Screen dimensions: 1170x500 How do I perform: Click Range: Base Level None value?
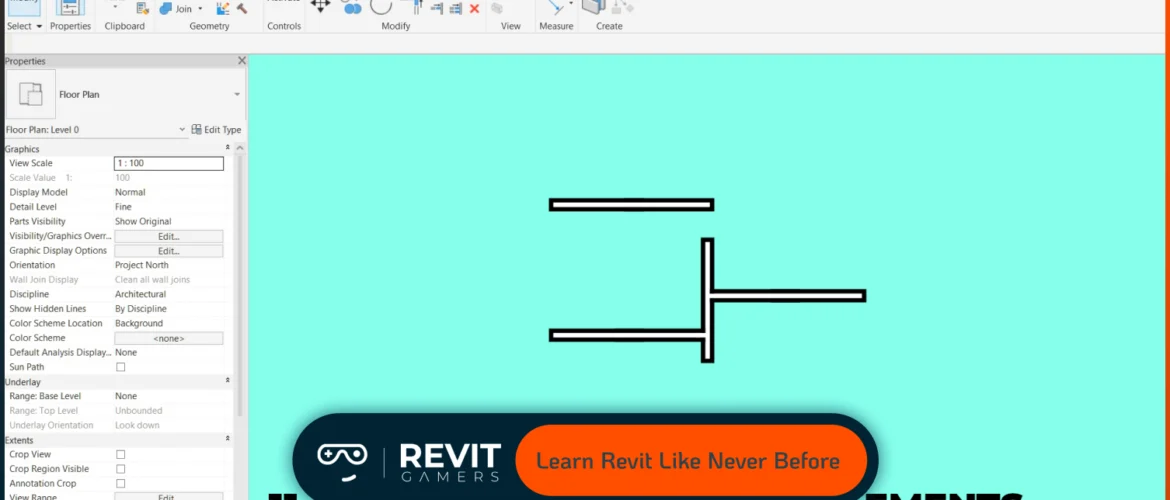(x=126, y=396)
